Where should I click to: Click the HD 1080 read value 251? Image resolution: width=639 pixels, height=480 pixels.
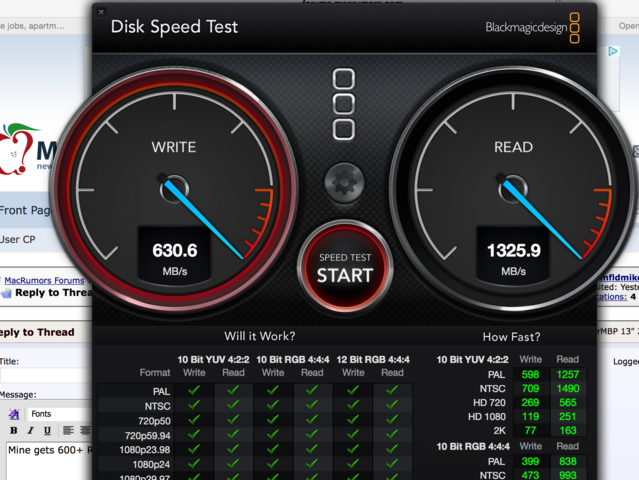pos(568,416)
